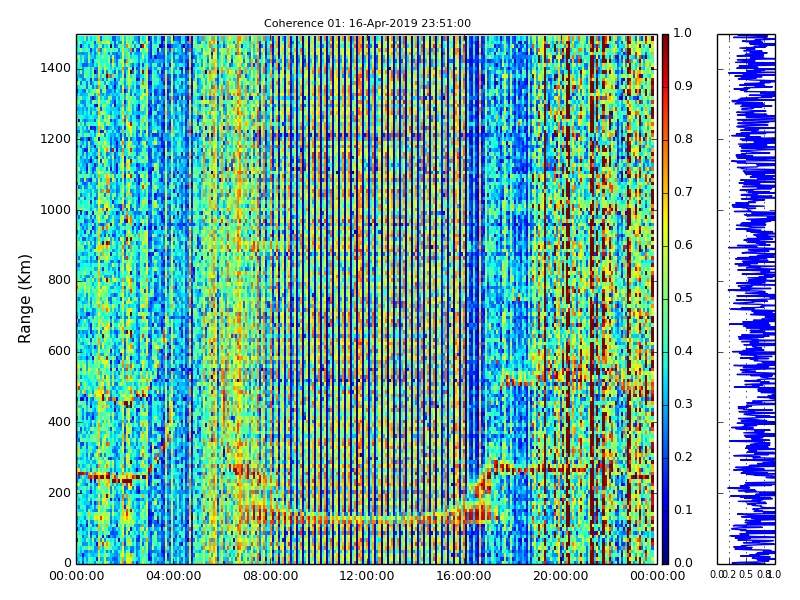Click the 800 range tick label
Image resolution: width=800 pixels, height=600 pixels.
(x=59, y=280)
